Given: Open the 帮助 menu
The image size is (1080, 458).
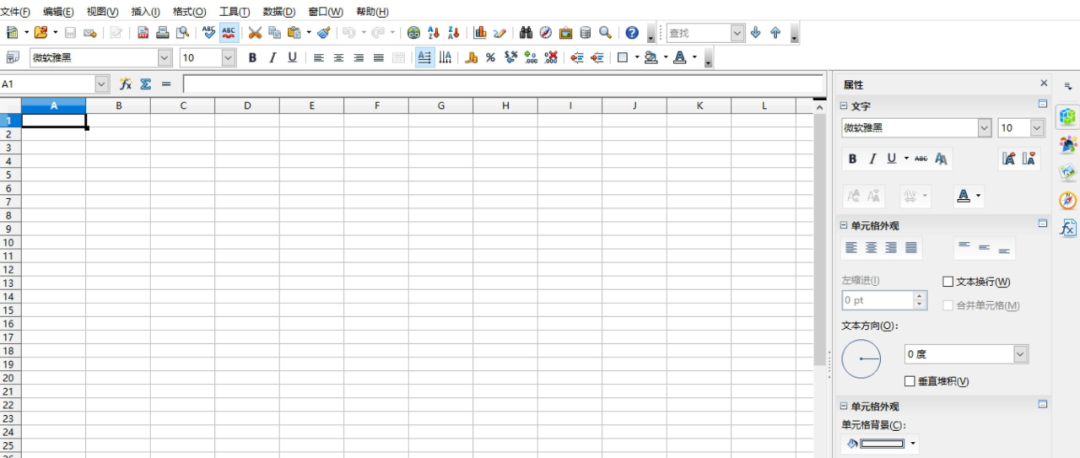Looking at the screenshot, I should (373, 12).
